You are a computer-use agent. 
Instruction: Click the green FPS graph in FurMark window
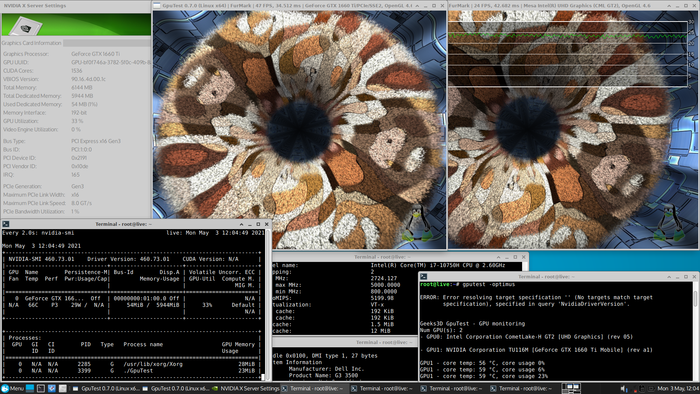[x=567, y=36]
